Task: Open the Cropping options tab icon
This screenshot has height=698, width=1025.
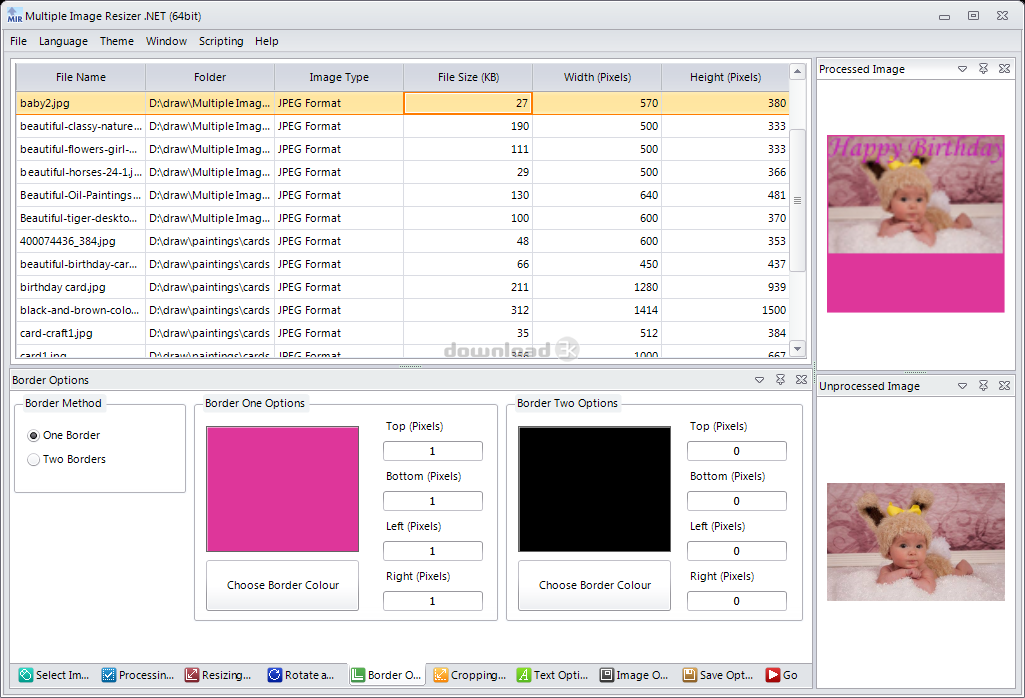Action: [441, 675]
